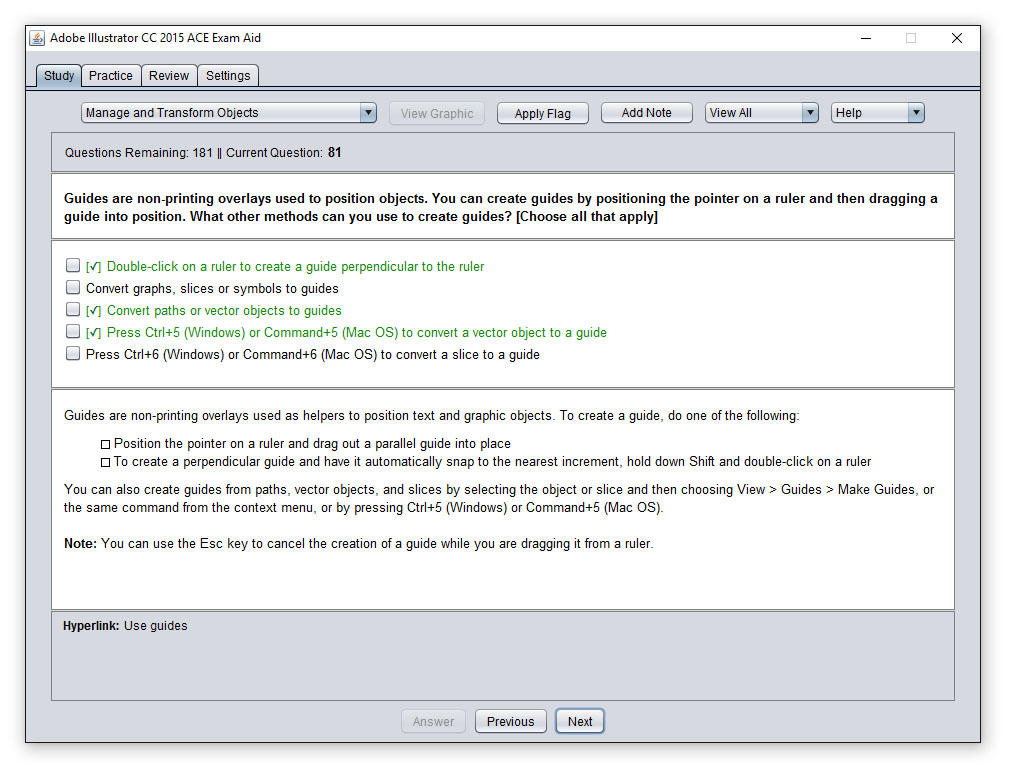The width and height of the screenshot is (1011, 768).
Task: Open the View All dropdown arrow
Action: tap(810, 113)
